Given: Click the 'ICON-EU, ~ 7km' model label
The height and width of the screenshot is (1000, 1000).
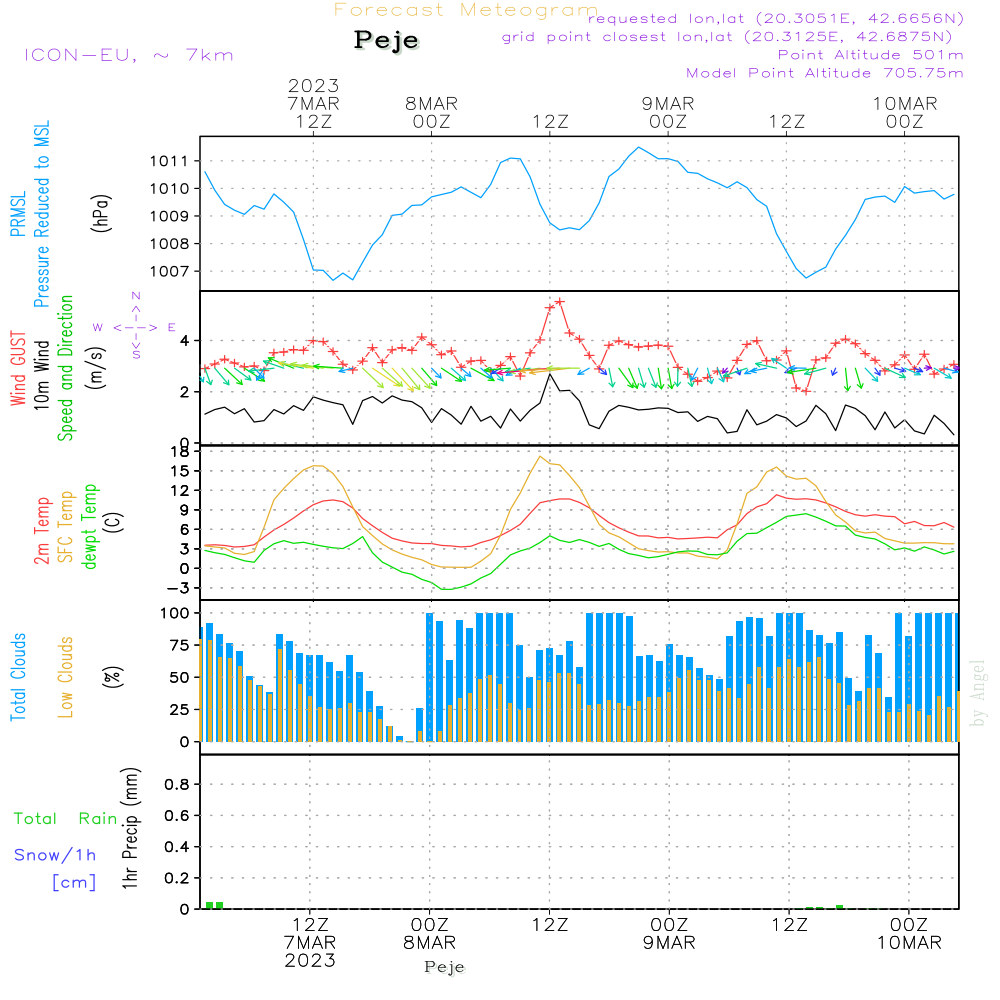Looking at the screenshot, I should [x=129, y=55].
